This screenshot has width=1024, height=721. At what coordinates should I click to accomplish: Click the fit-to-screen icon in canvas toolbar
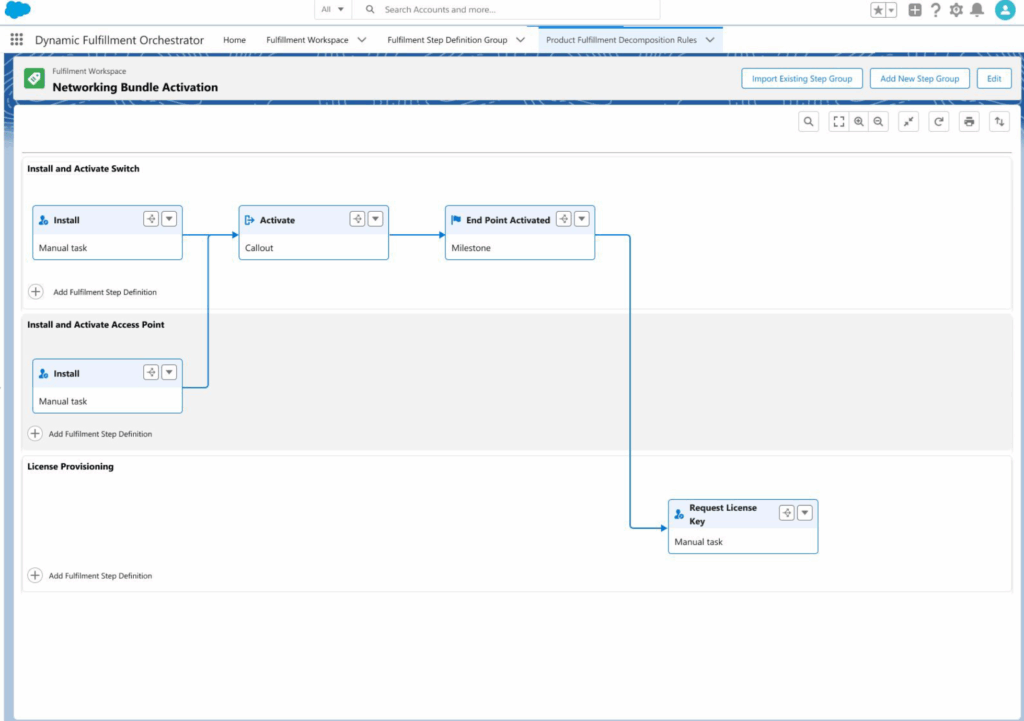[x=839, y=122]
